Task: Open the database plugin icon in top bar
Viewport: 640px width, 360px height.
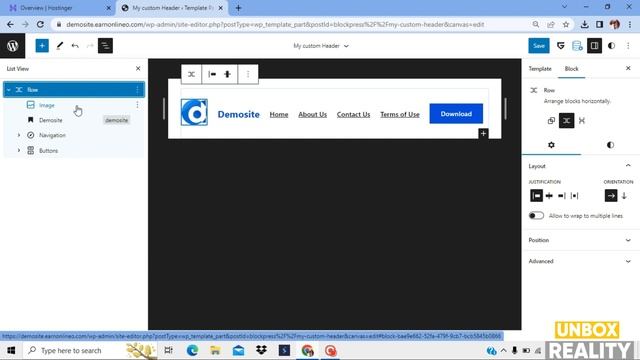Action: pos(577,46)
